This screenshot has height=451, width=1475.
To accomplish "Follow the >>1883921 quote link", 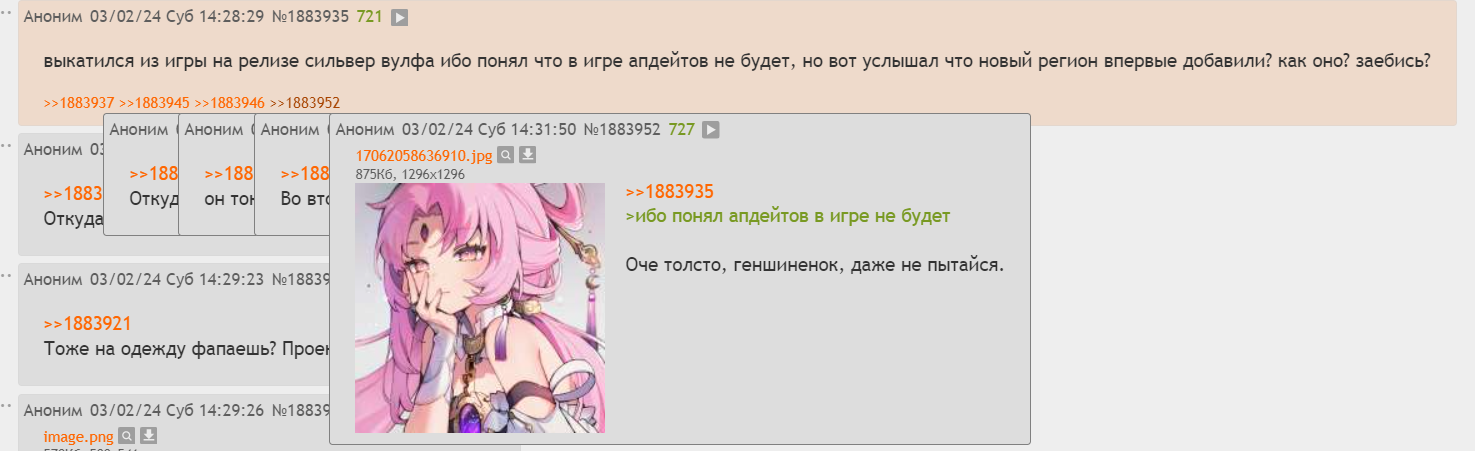I will 88,324.
